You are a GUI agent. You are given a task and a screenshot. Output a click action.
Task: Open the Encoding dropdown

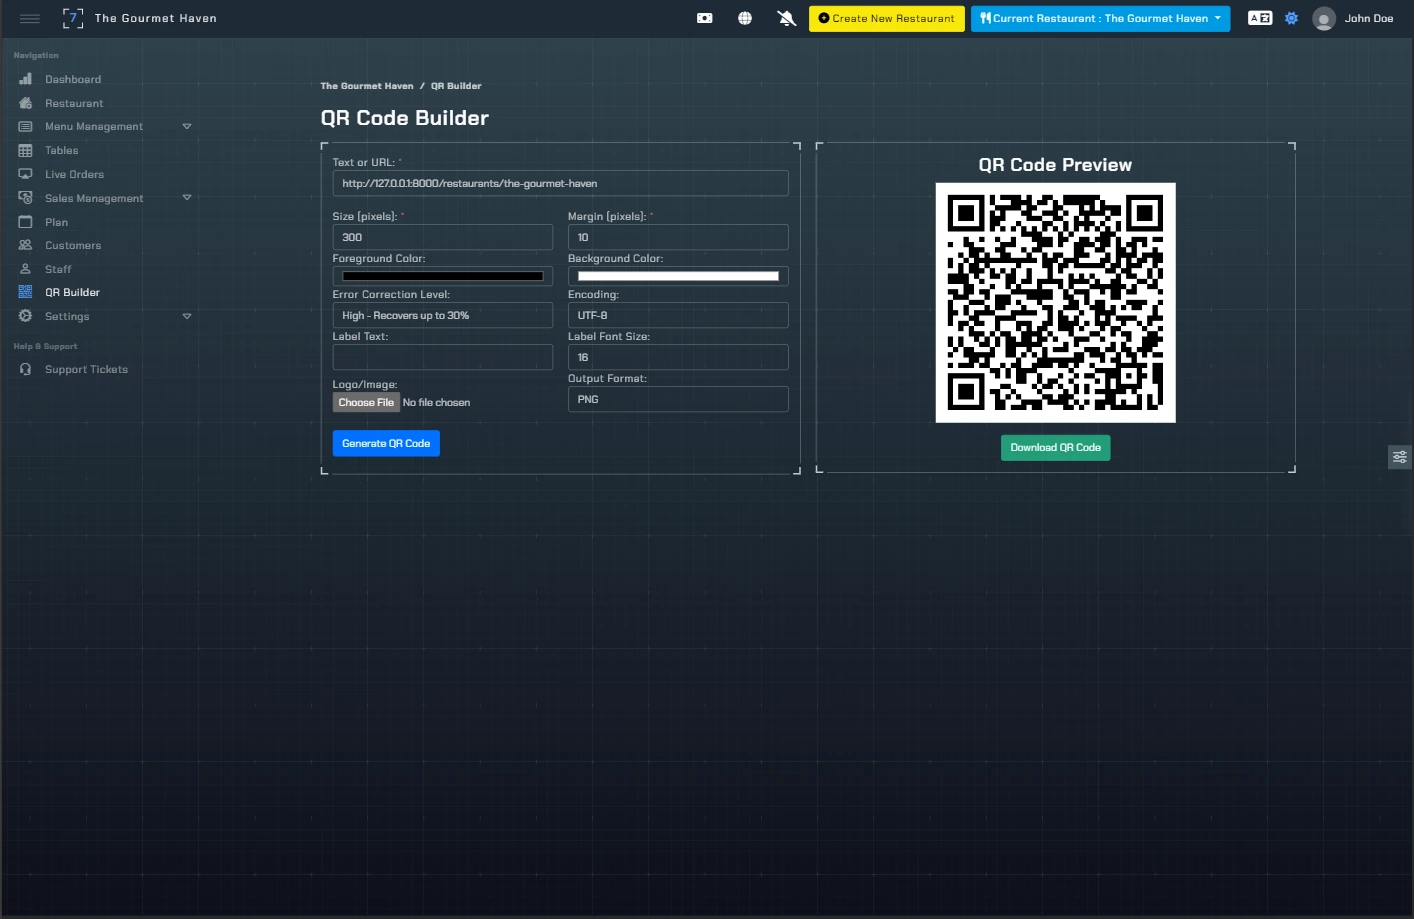(678, 315)
